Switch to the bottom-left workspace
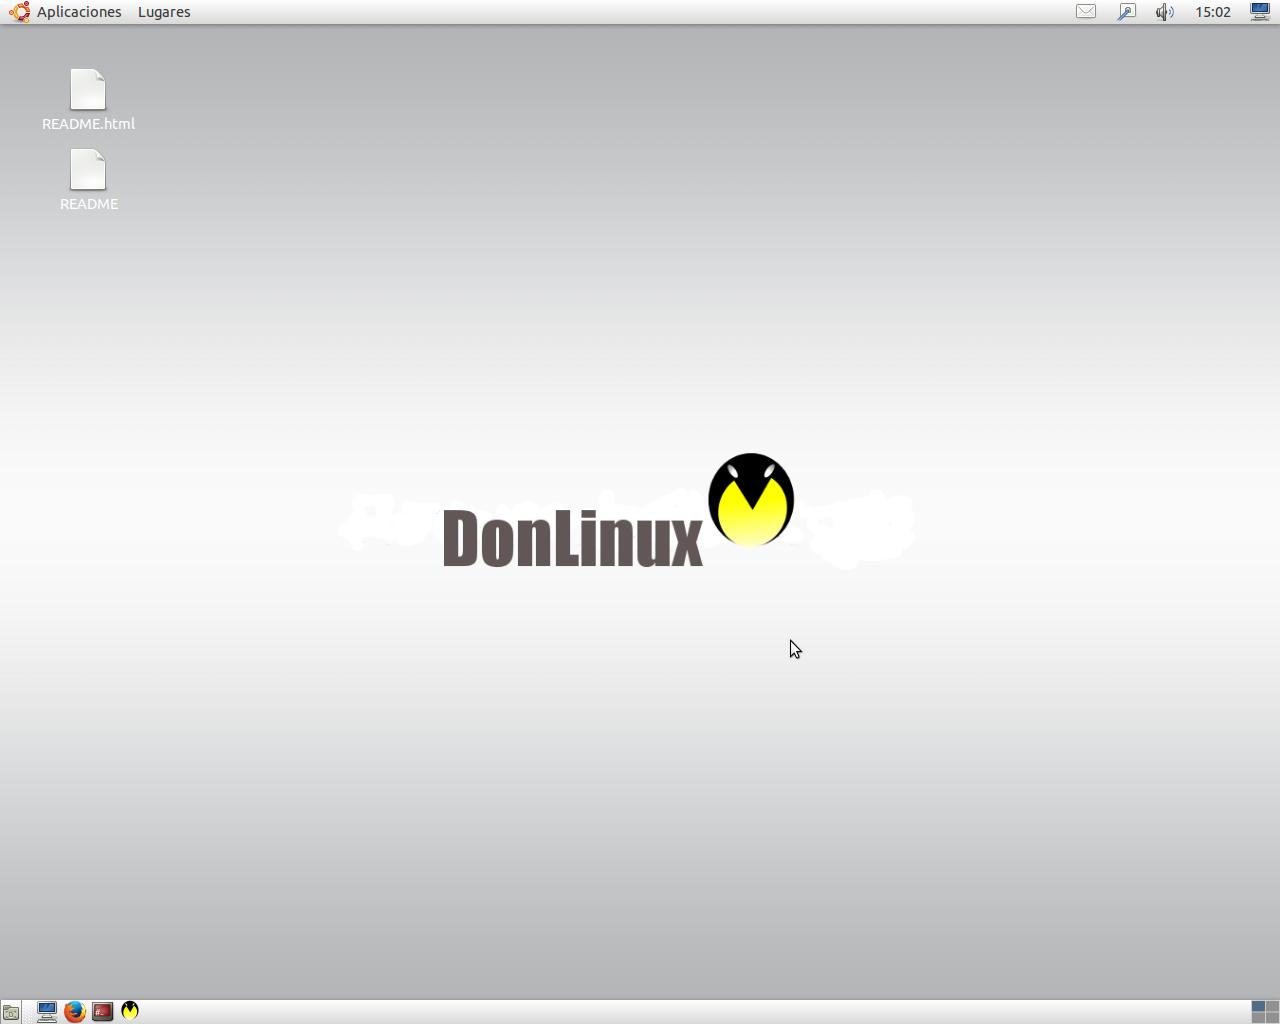Viewport: 1280px width, 1024px height. (x=1258, y=1017)
